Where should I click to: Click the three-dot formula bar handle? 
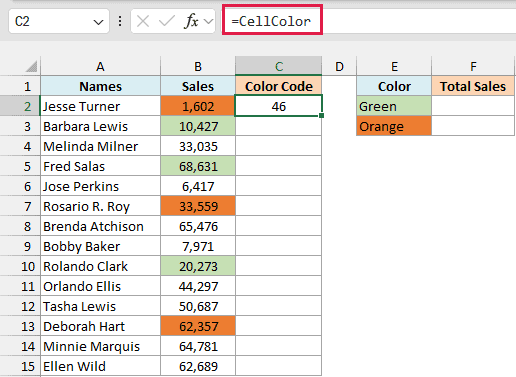tap(120, 21)
